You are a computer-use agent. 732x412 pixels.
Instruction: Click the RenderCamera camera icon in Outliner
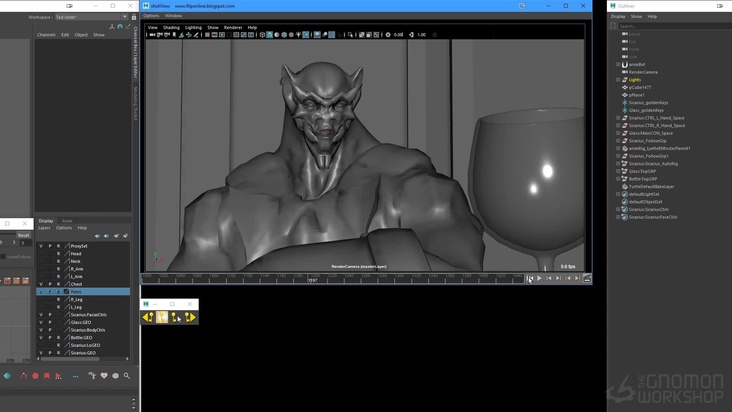(625, 72)
